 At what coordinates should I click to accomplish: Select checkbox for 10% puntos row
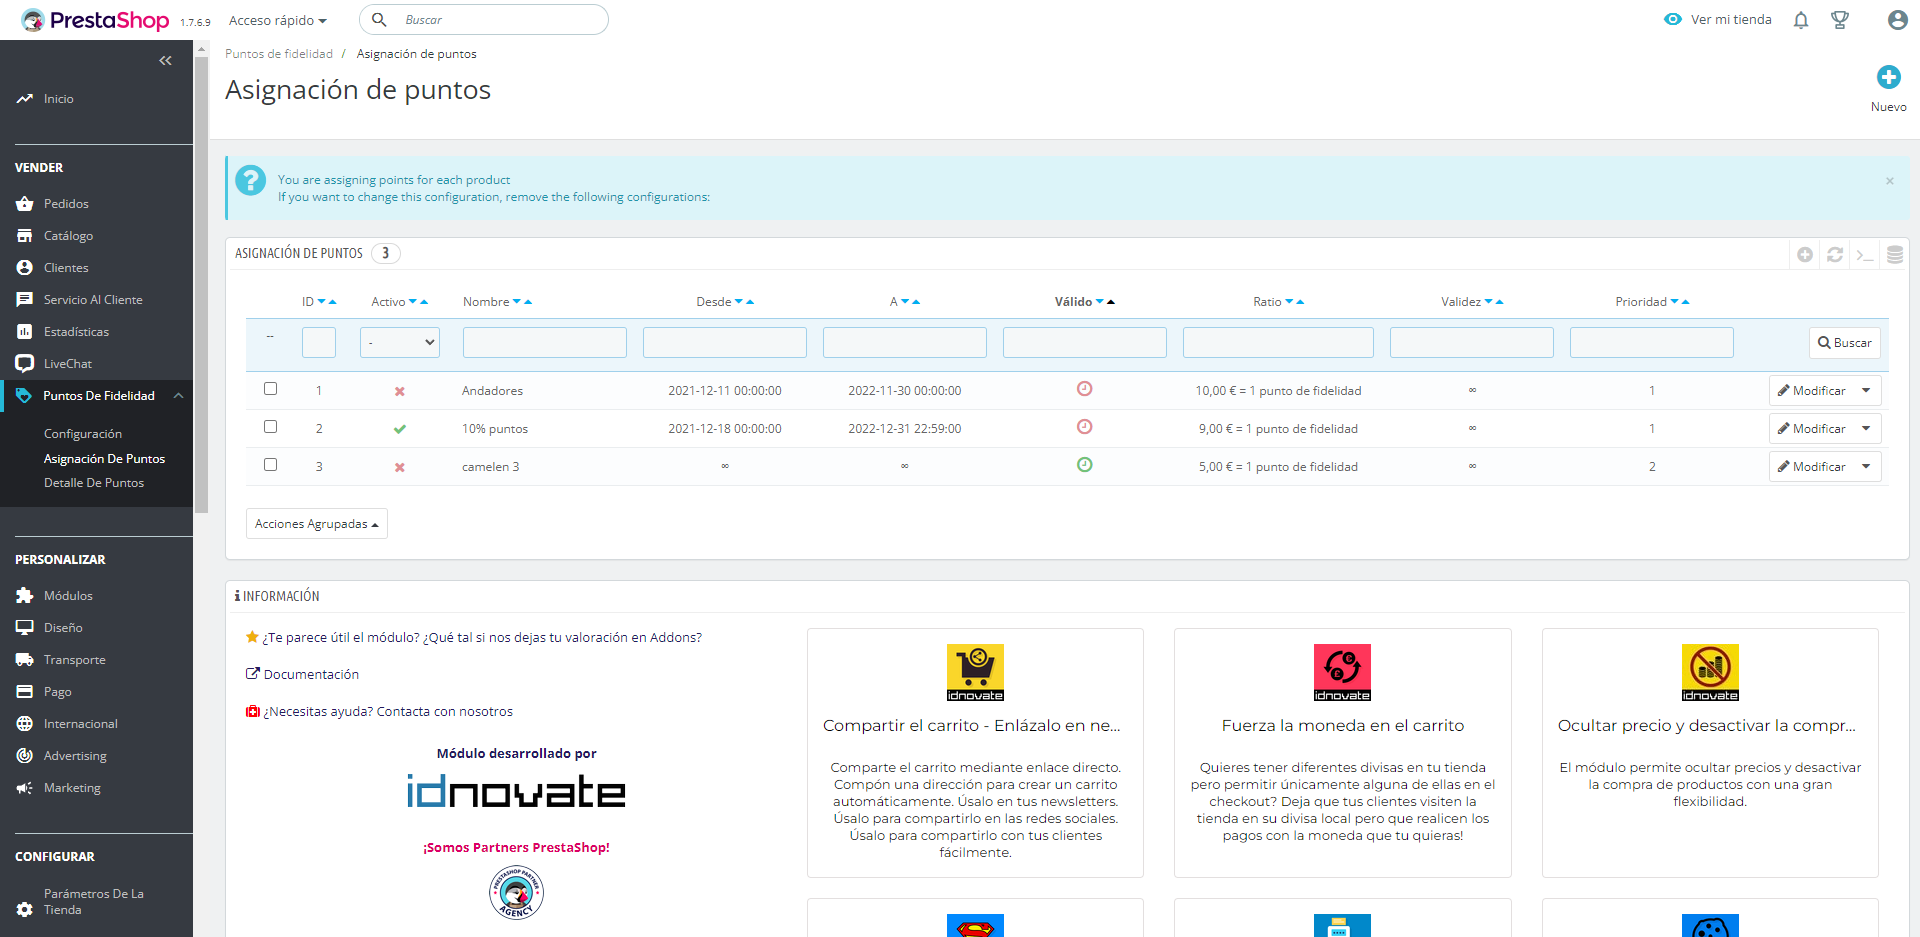pos(270,427)
